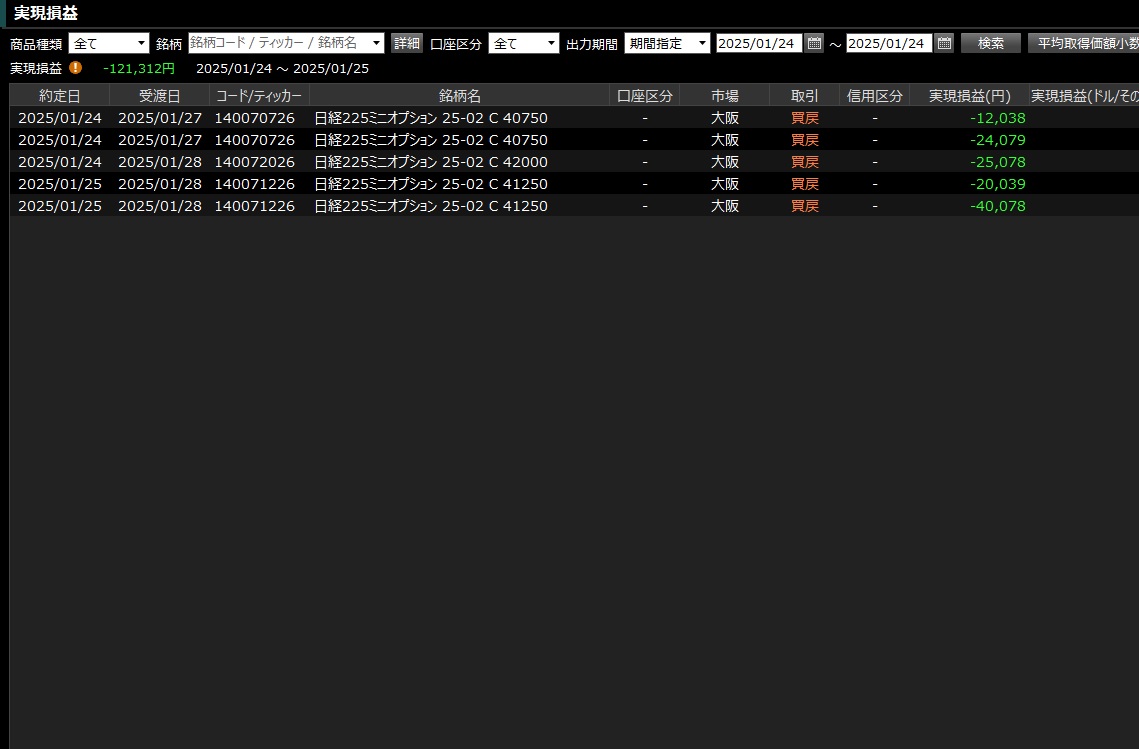Click 日経225ミニオプション 25-02 C 42000 name
The height and width of the screenshot is (749, 1139).
pos(431,162)
